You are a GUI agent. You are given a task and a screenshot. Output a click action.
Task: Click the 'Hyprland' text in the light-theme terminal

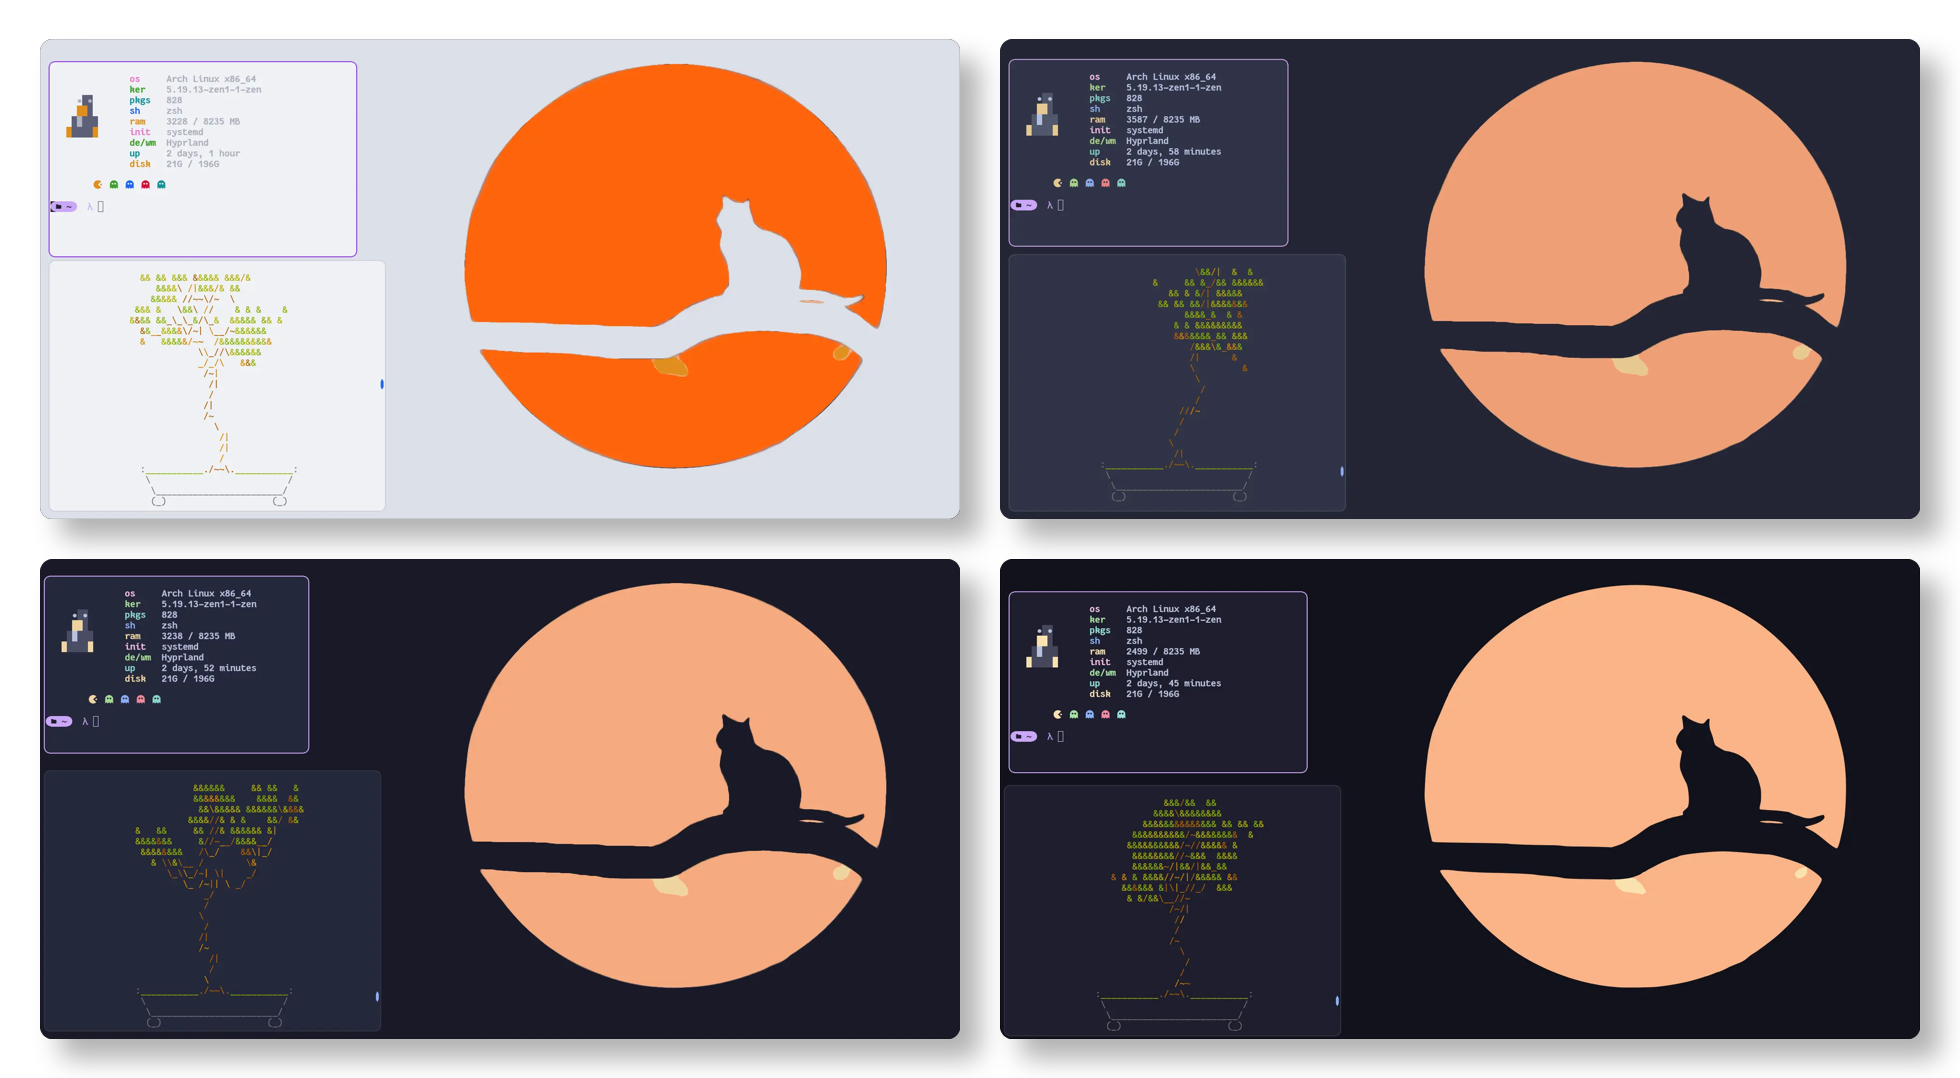click(187, 143)
